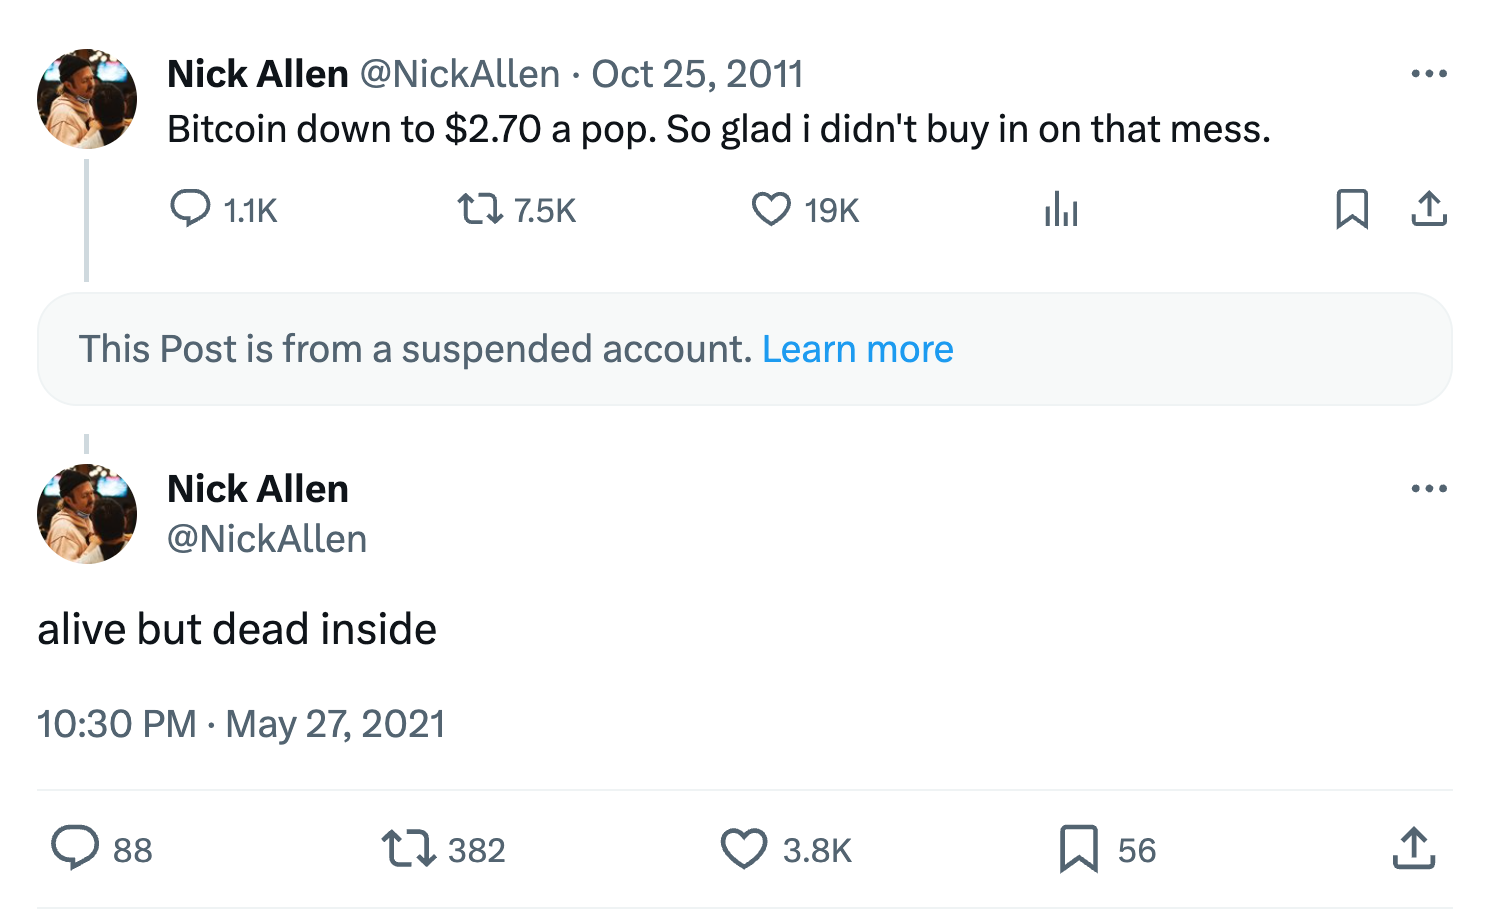This screenshot has width=1486, height=920.
Task: Bookmark the "alive but dead inside" post
Action: 1078,849
